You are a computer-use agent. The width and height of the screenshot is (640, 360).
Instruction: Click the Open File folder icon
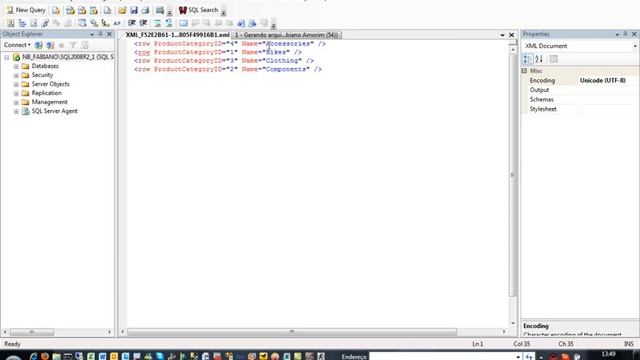coord(122,10)
